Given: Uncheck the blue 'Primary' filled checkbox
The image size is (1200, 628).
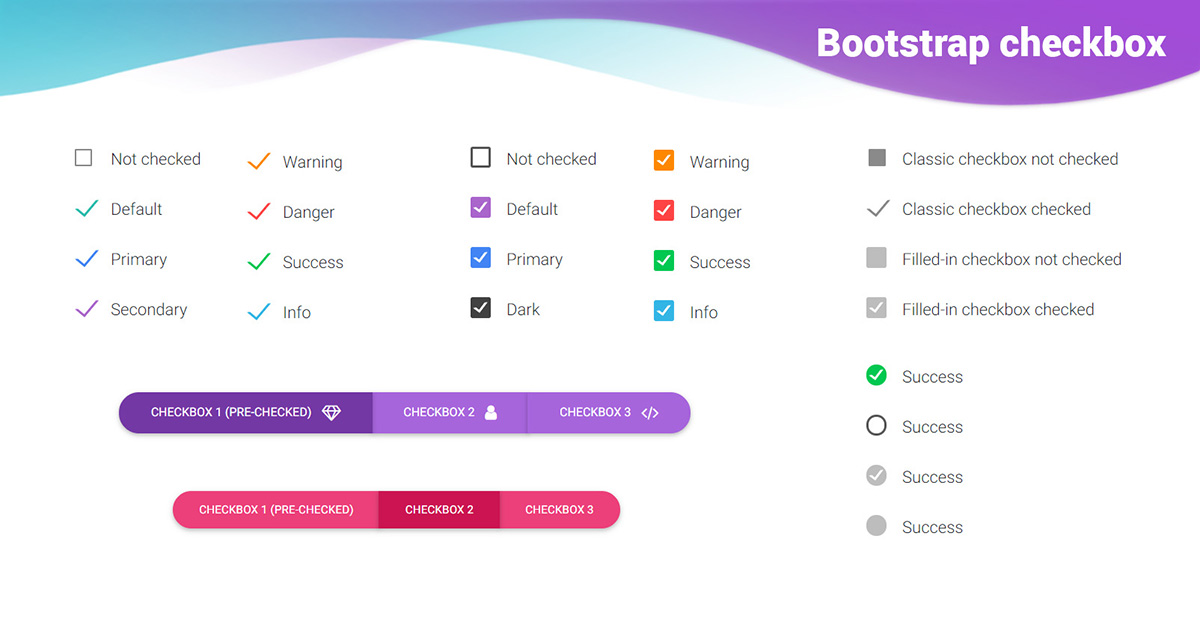Looking at the screenshot, I should pyautogui.click(x=481, y=258).
